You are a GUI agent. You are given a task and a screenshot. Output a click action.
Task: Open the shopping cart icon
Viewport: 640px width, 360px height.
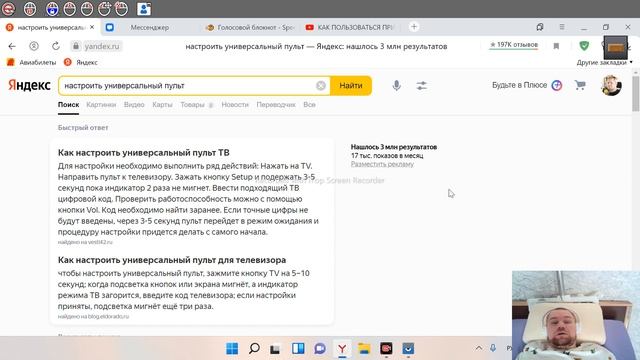[x=580, y=85]
